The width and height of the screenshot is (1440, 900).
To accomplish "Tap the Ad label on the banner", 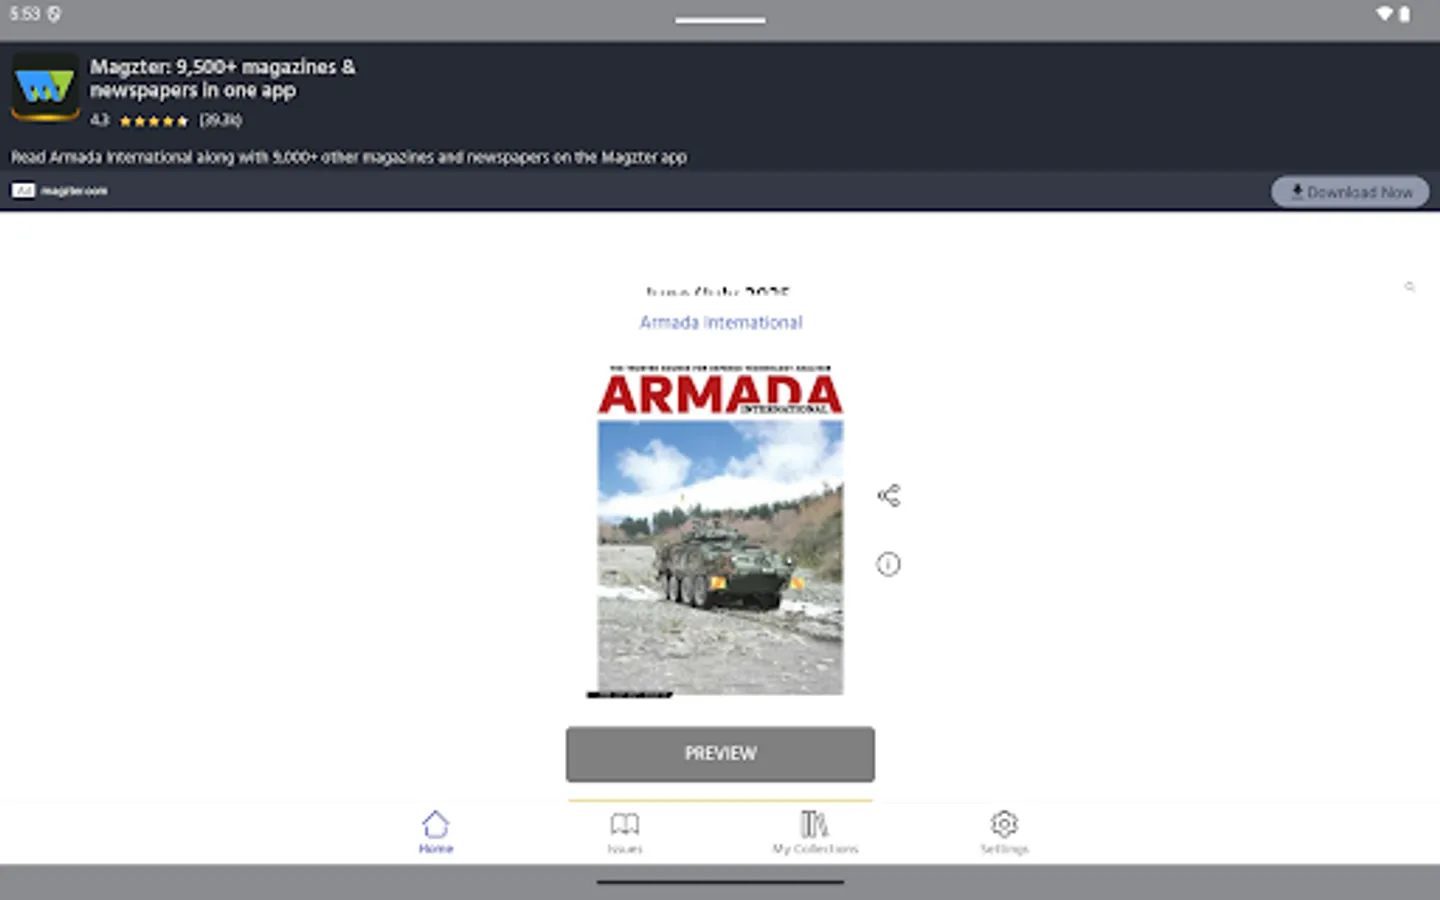I will [22, 190].
